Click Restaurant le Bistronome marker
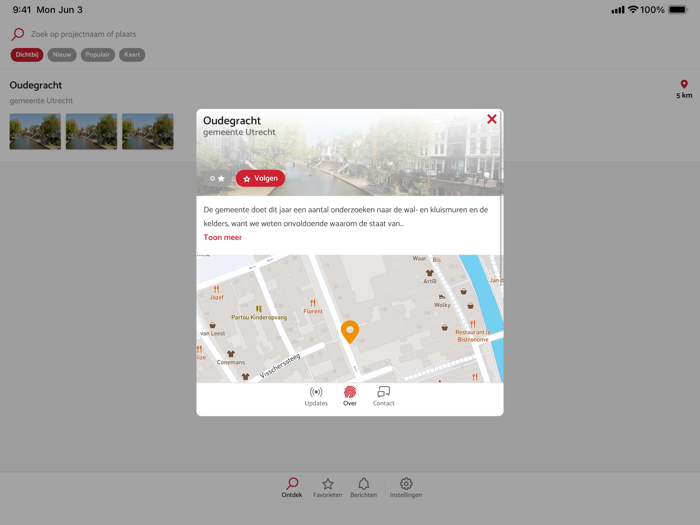The image size is (700, 525). tap(473, 332)
